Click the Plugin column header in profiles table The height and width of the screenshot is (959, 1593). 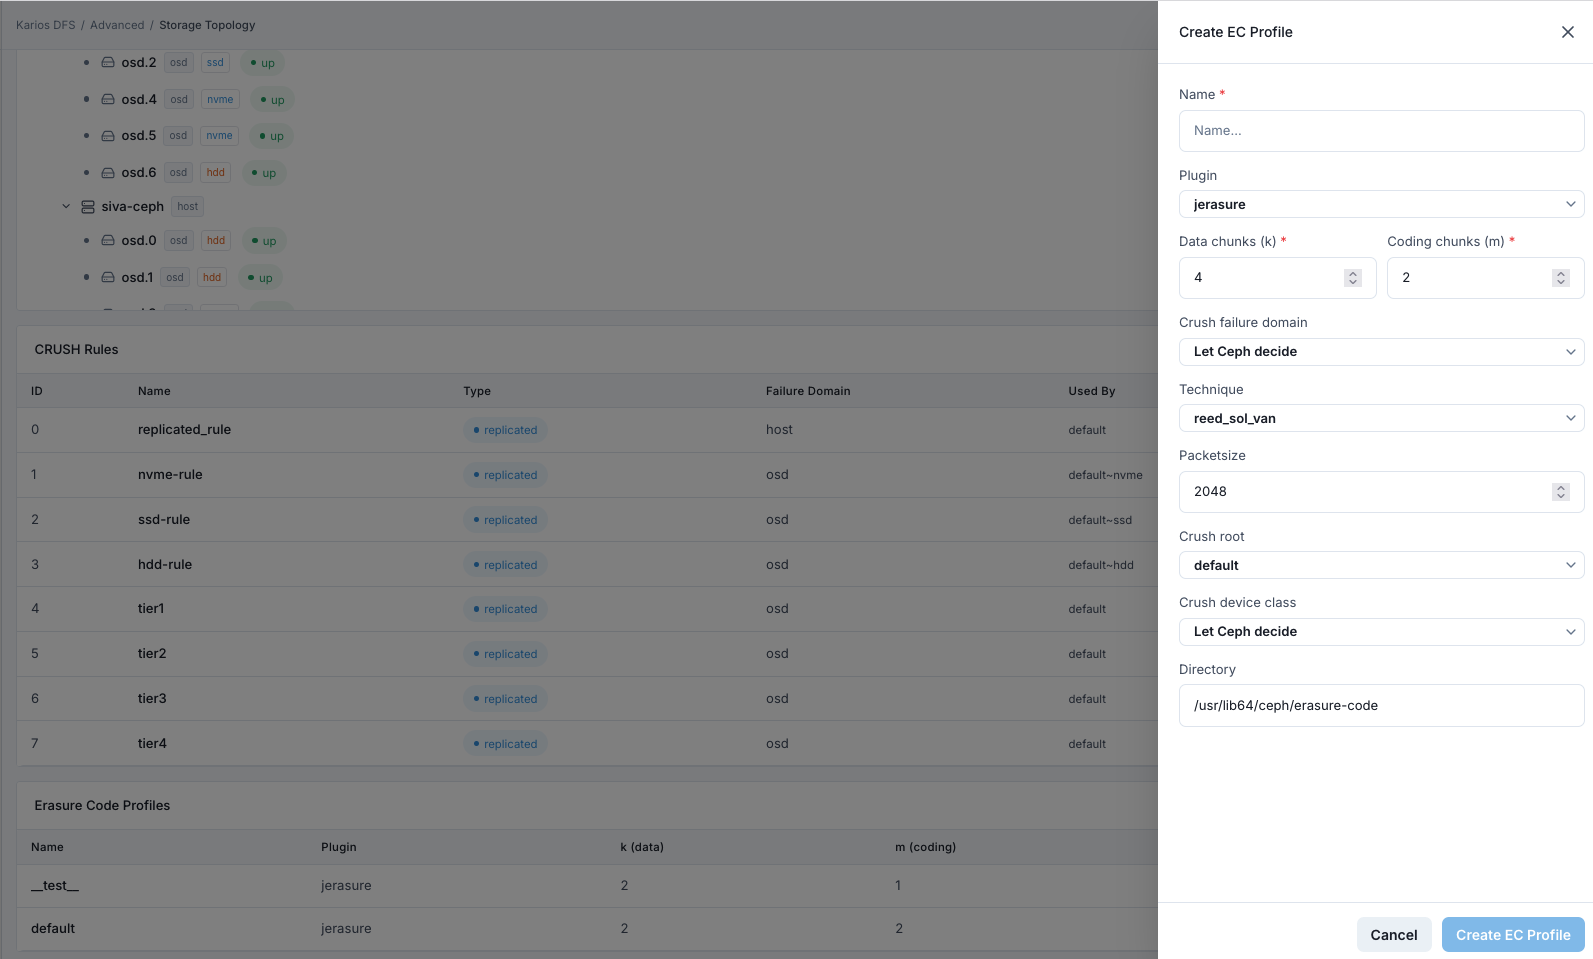click(339, 847)
